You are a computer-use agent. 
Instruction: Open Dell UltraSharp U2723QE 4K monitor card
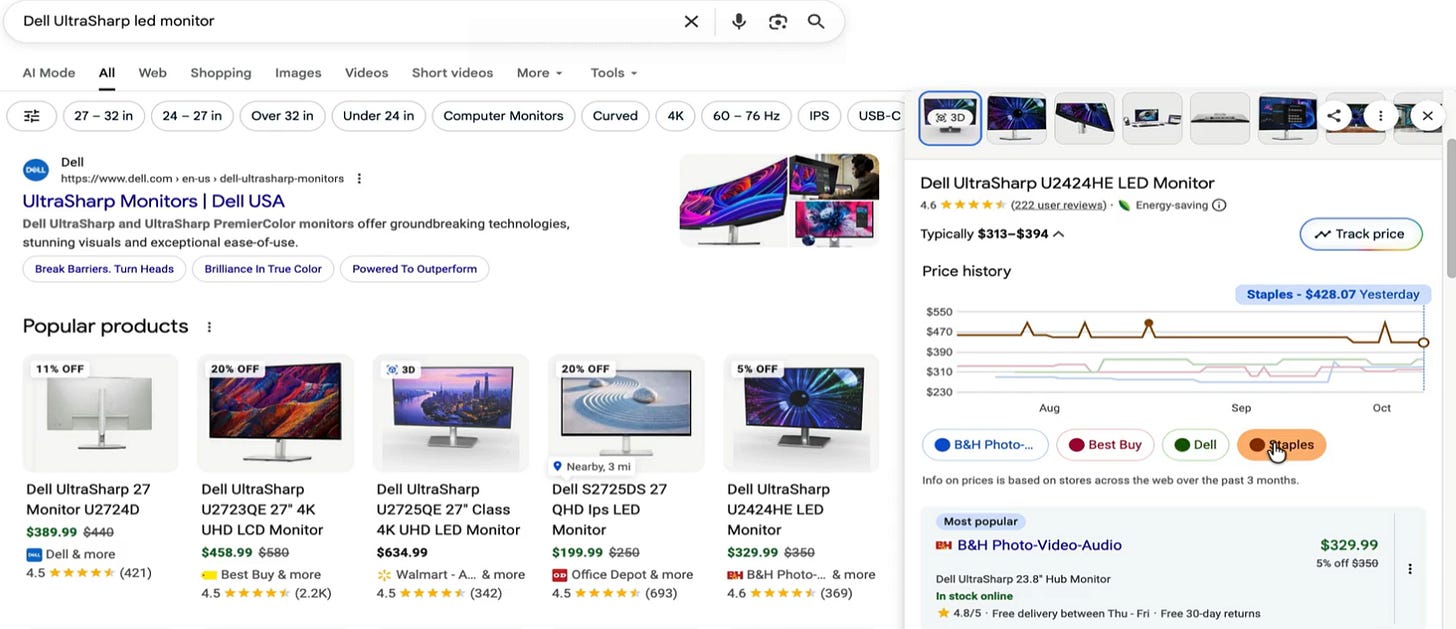coord(275,478)
